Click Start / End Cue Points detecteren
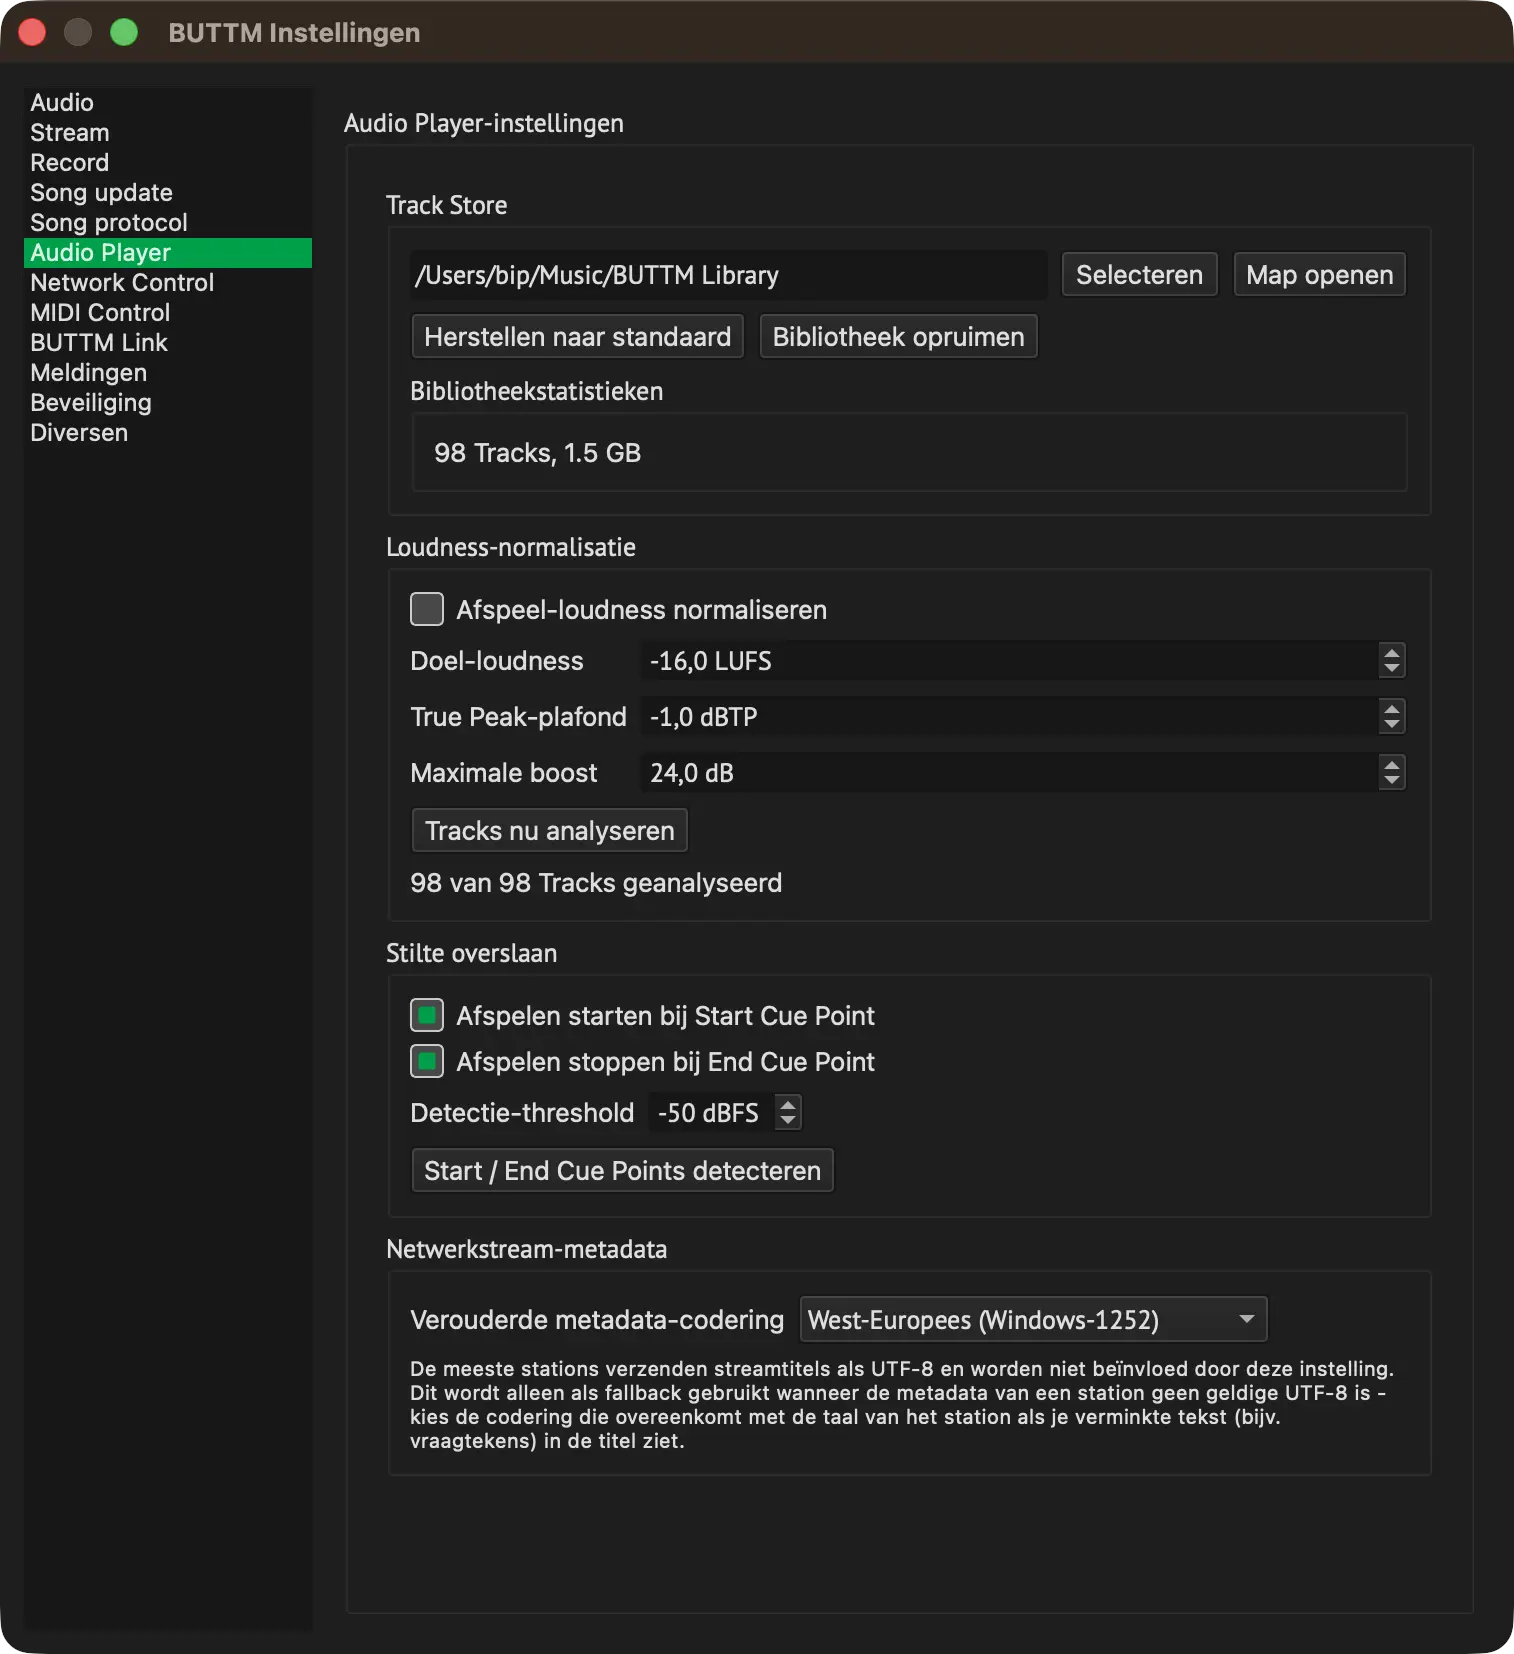Image resolution: width=1514 pixels, height=1654 pixels. point(622,1171)
